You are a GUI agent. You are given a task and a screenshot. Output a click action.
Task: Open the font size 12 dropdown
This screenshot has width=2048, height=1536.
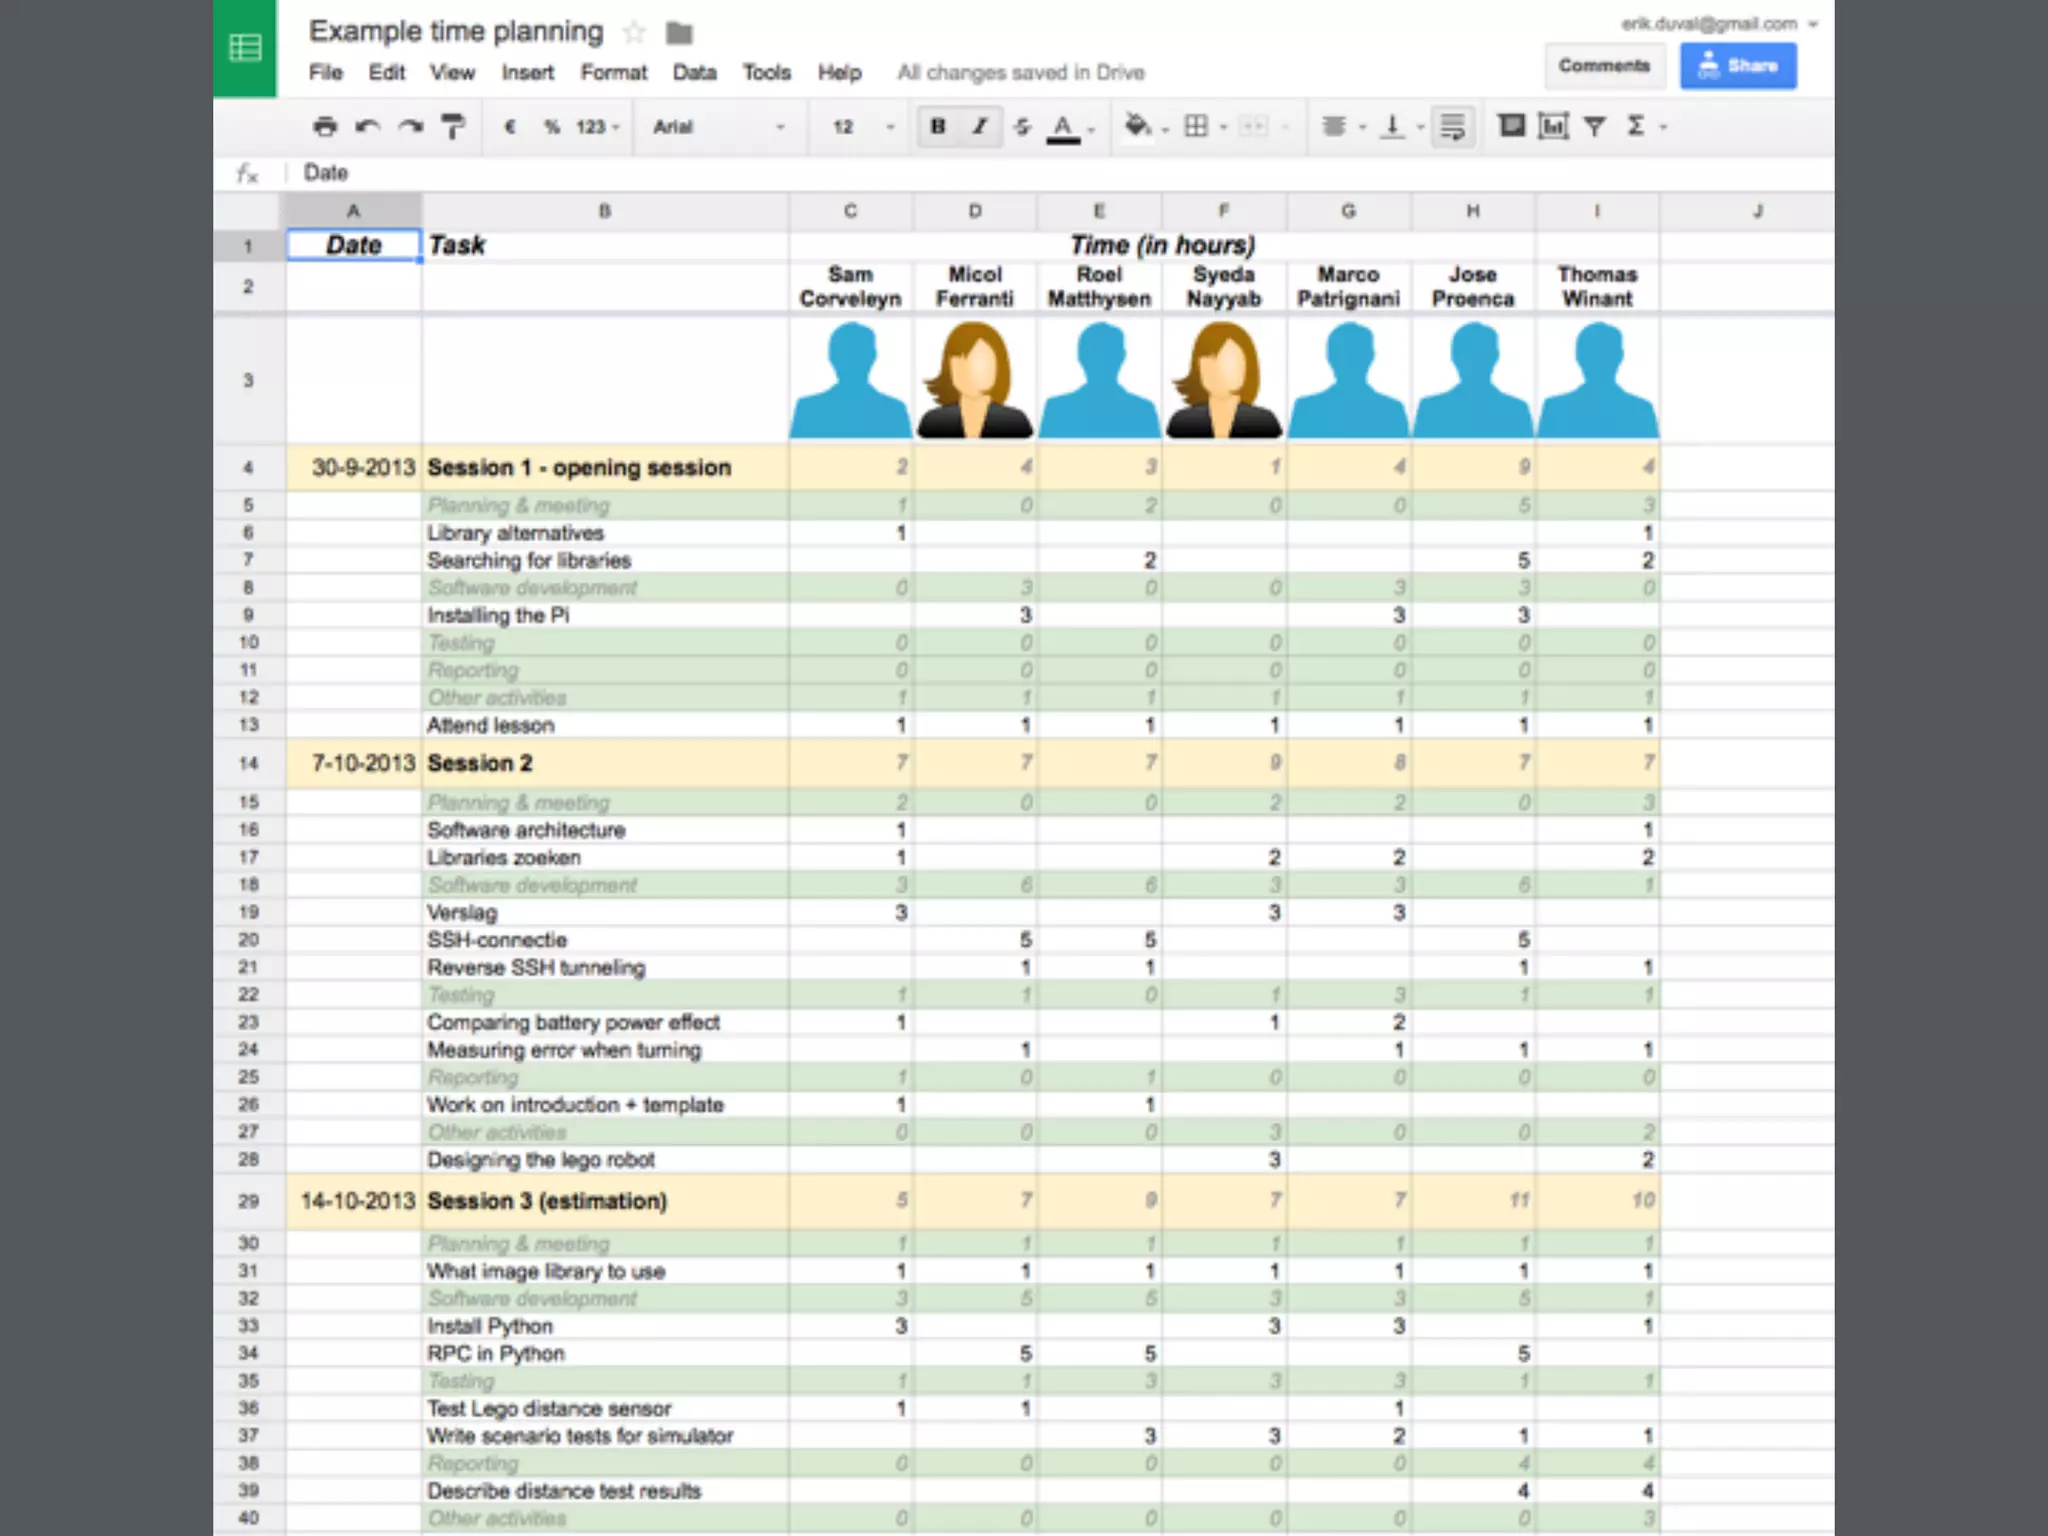[x=862, y=127]
